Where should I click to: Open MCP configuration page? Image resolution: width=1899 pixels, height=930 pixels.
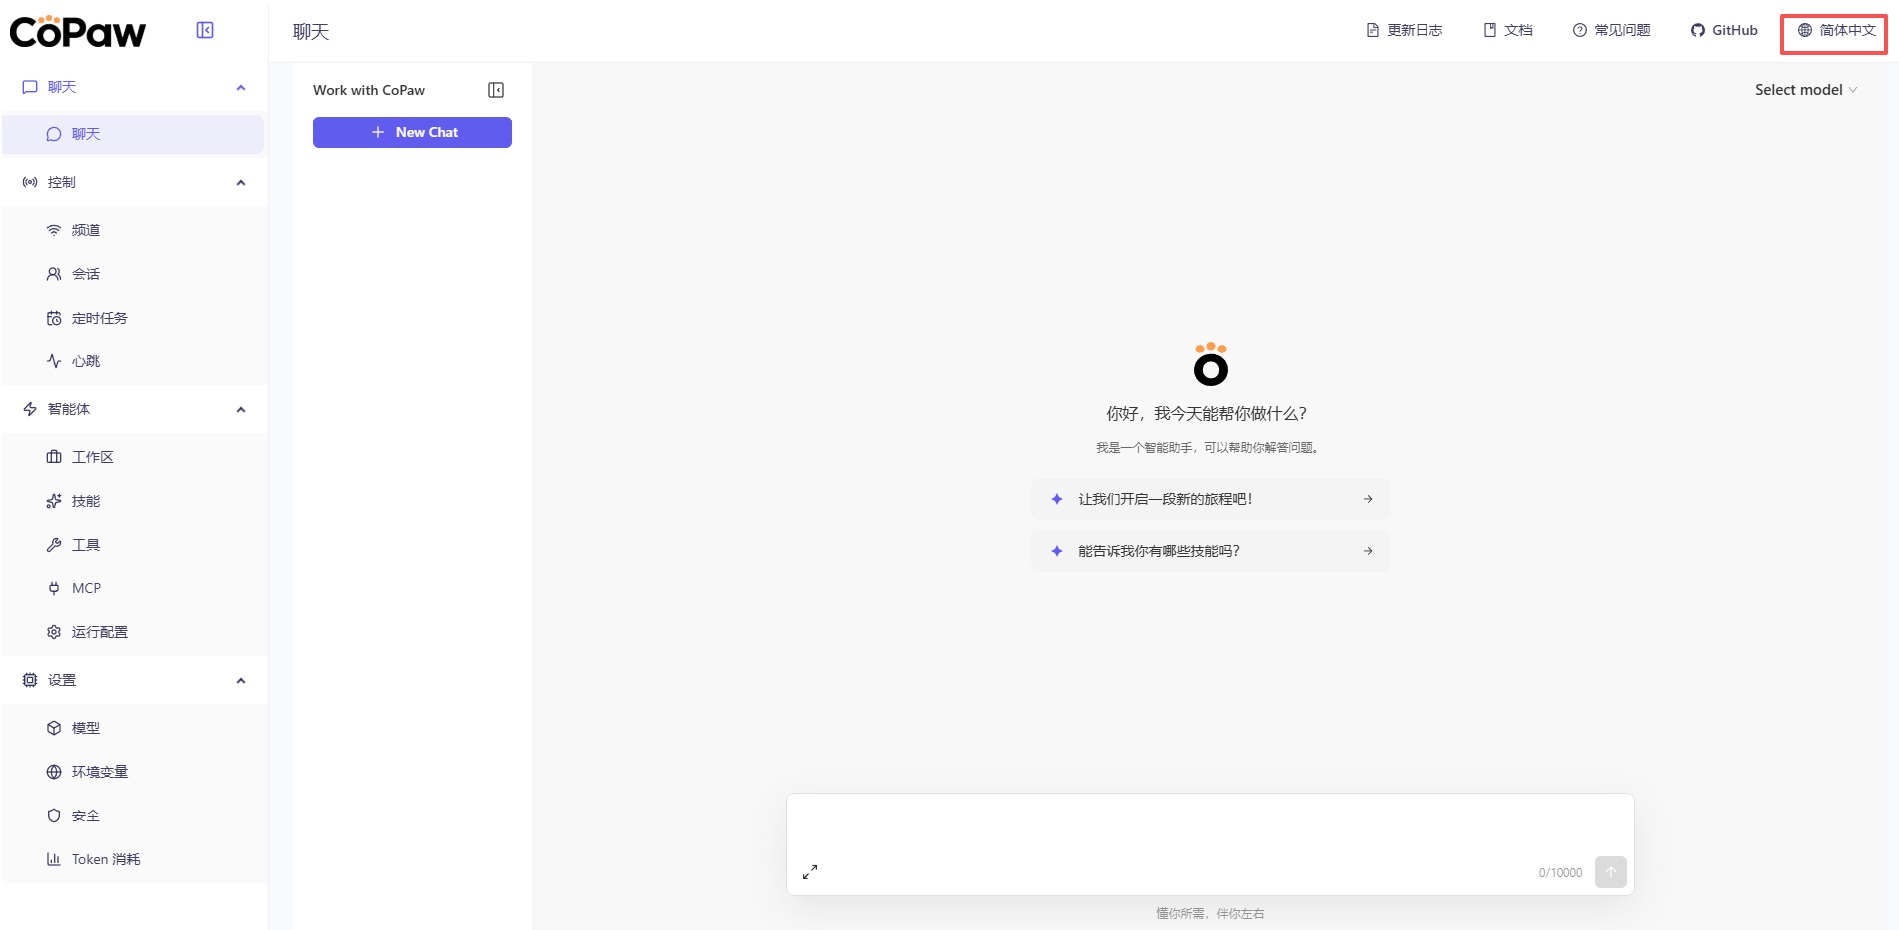point(133,588)
